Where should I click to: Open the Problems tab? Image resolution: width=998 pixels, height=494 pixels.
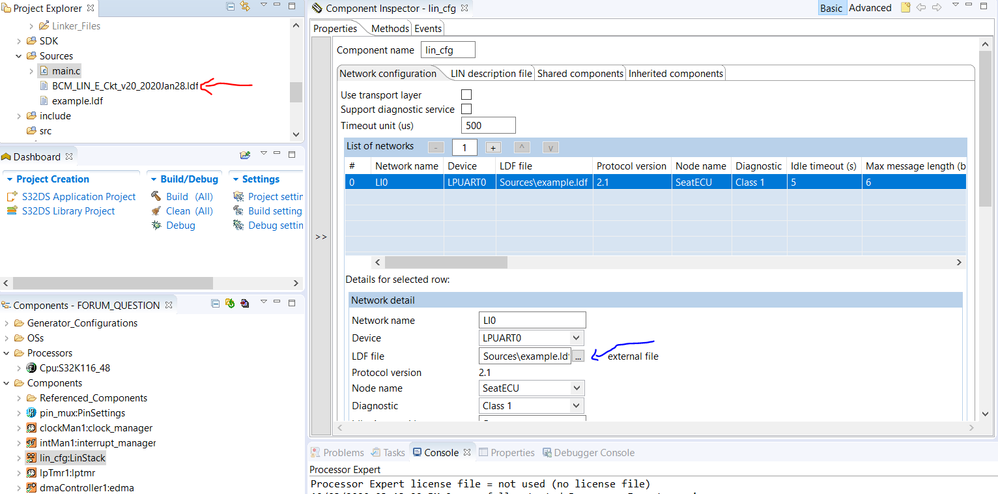[x=337, y=453]
